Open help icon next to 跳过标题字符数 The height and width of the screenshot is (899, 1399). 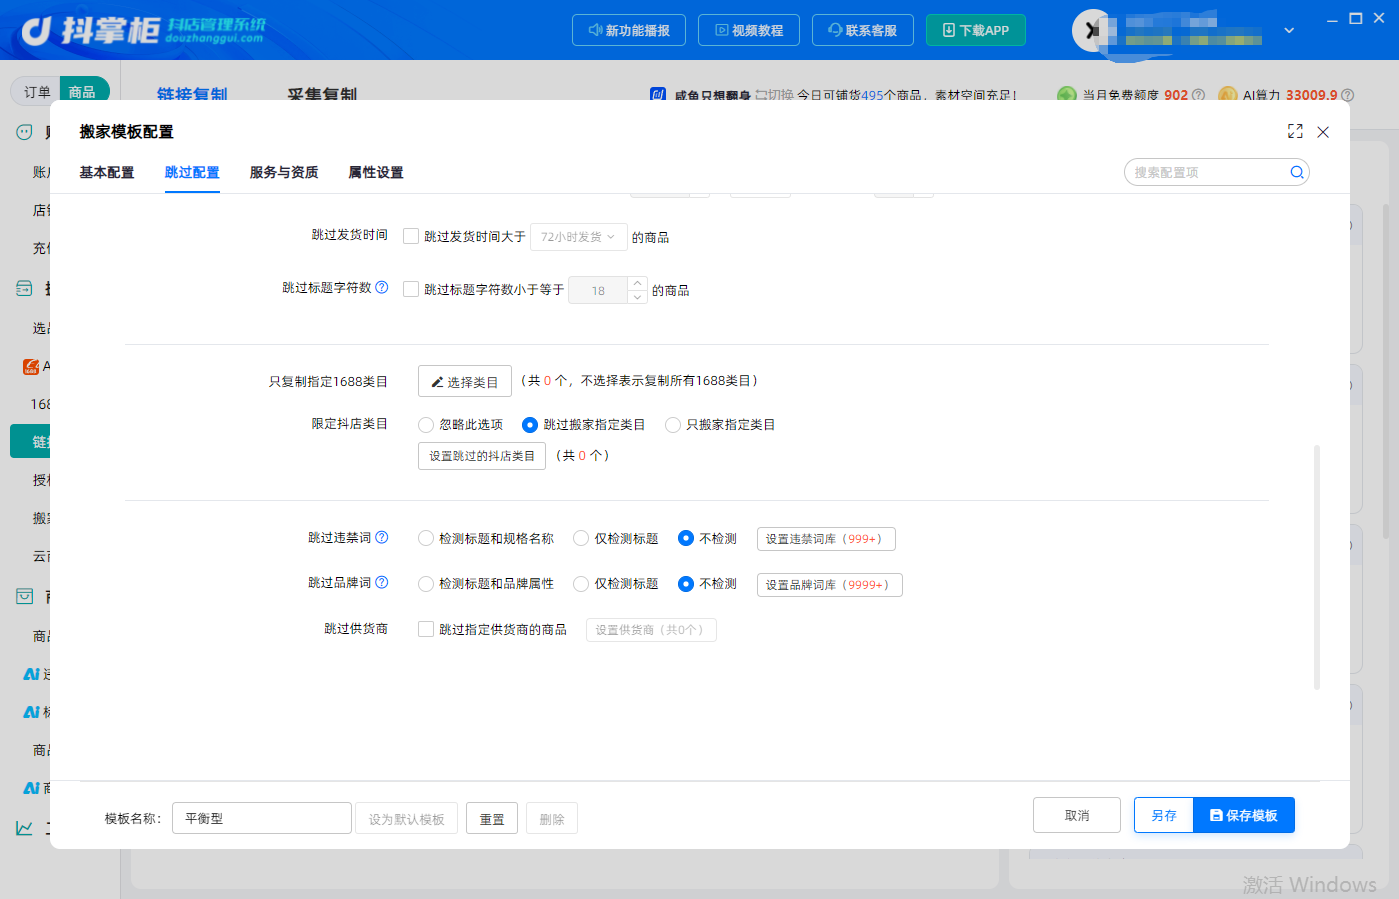click(382, 288)
